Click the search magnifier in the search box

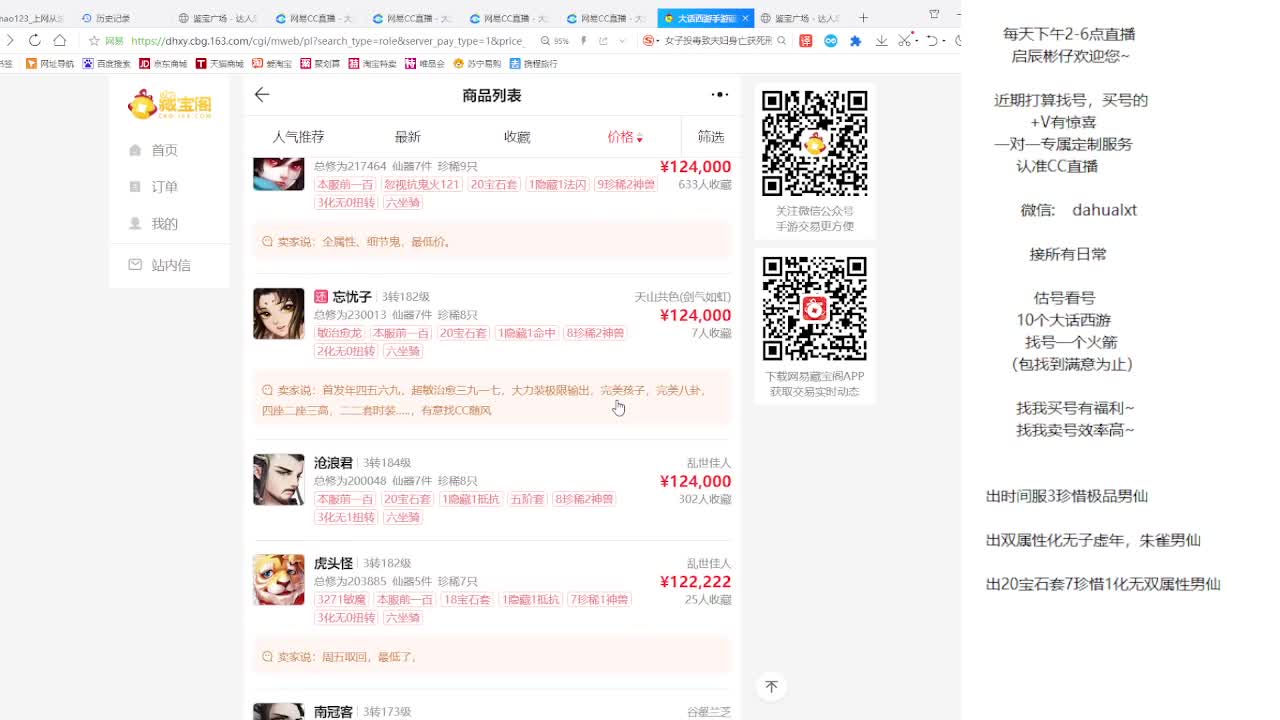point(781,41)
